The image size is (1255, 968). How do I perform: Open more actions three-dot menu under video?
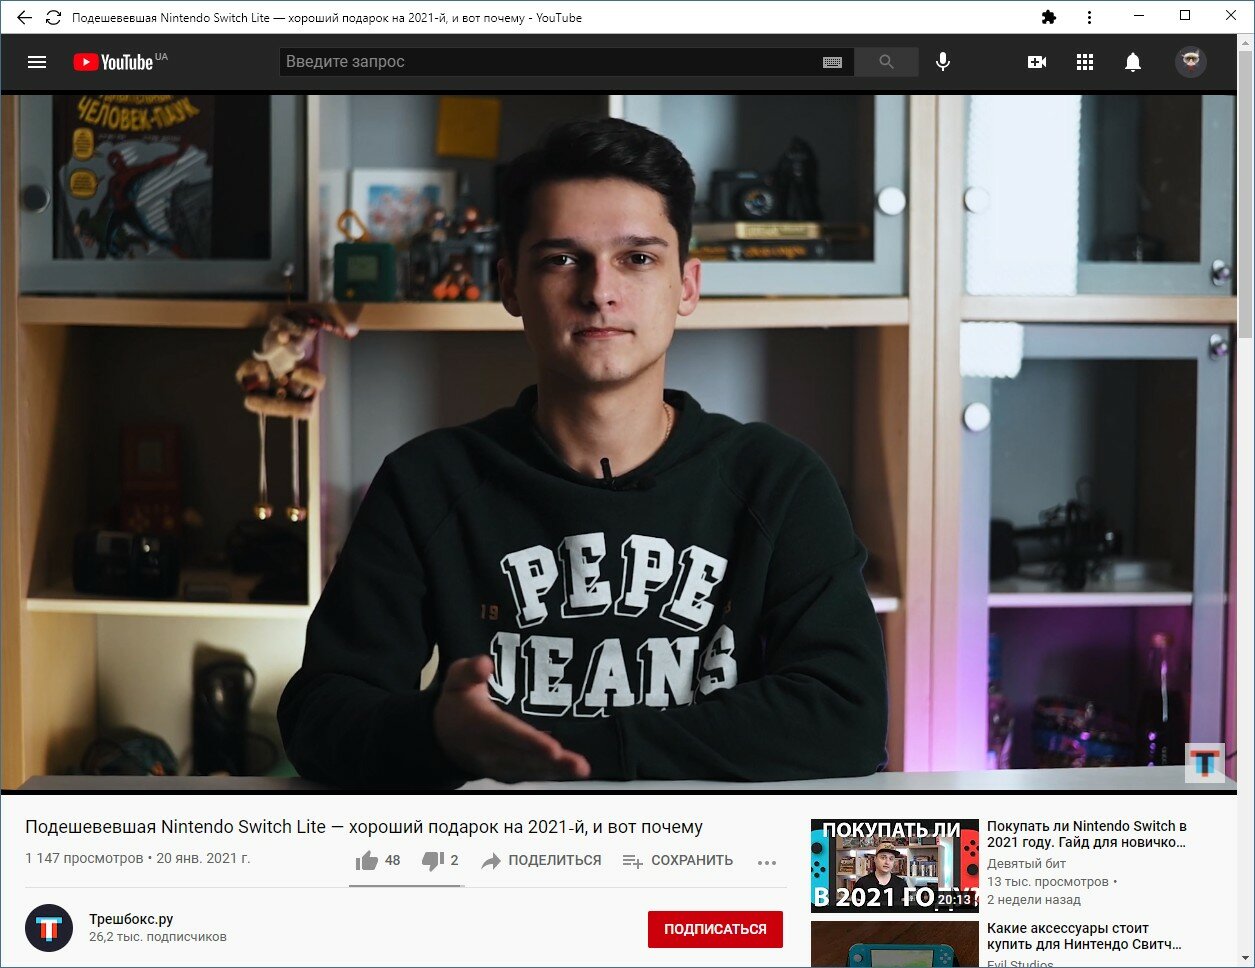point(767,862)
